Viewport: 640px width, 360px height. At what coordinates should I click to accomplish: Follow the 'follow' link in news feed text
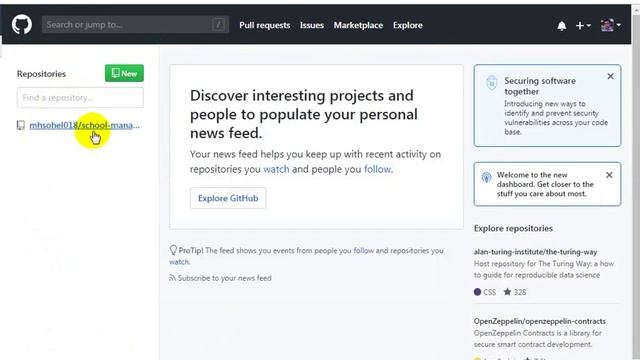tap(377, 169)
